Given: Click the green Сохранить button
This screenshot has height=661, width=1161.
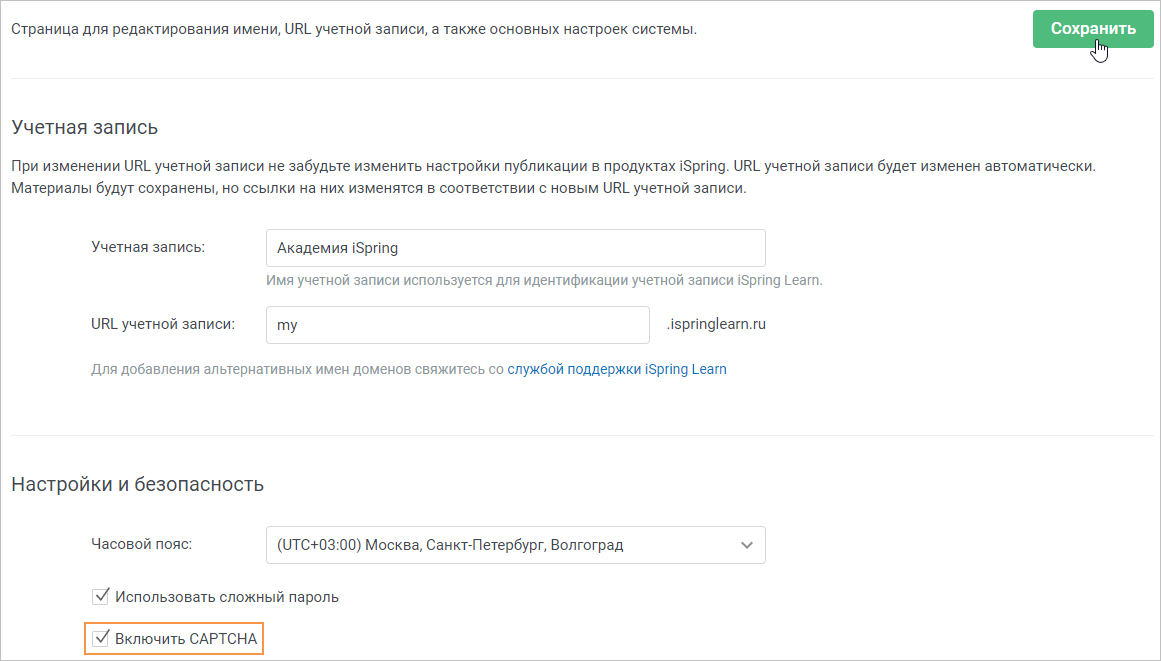Looking at the screenshot, I should pyautogui.click(x=1093, y=29).
